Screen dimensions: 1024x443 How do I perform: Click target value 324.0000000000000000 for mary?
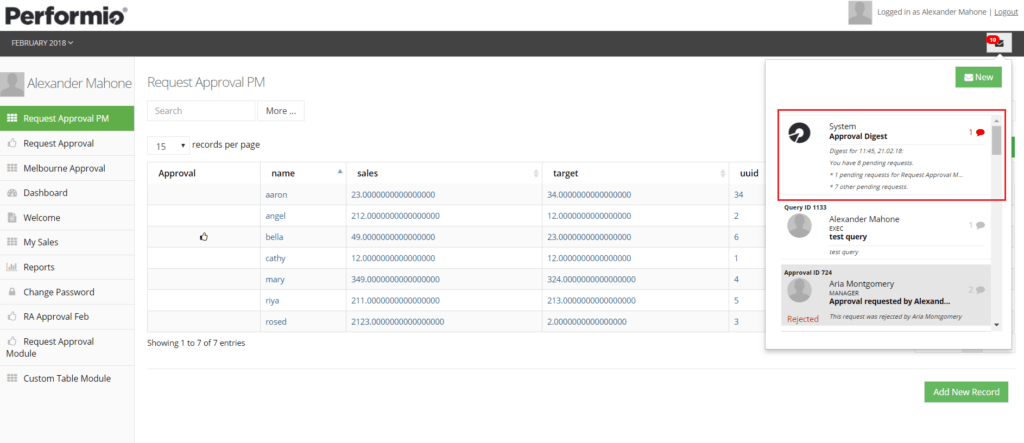coord(592,279)
